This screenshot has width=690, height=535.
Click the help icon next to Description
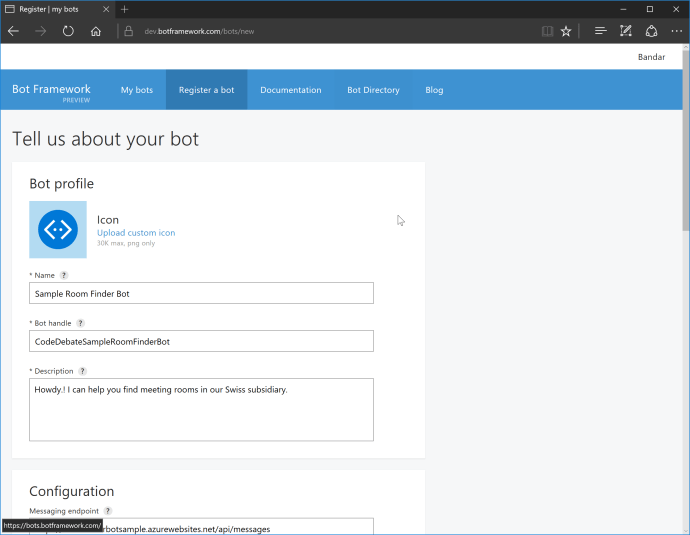[x=83, y=371]
